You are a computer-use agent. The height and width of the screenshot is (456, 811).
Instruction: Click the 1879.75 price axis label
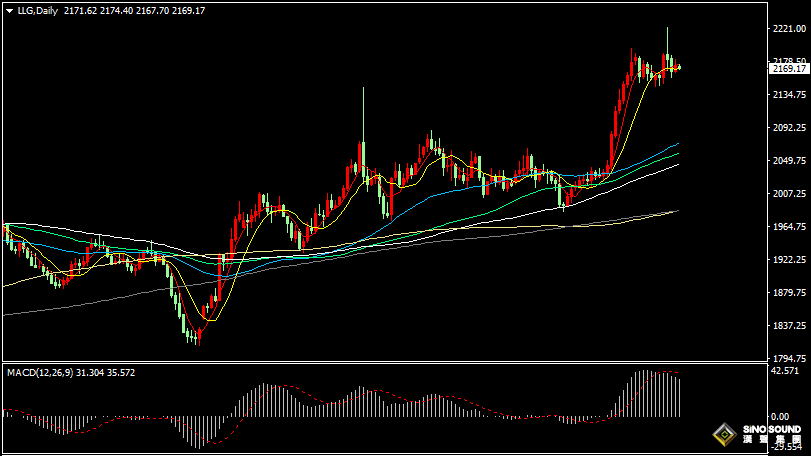coord(789,293)
